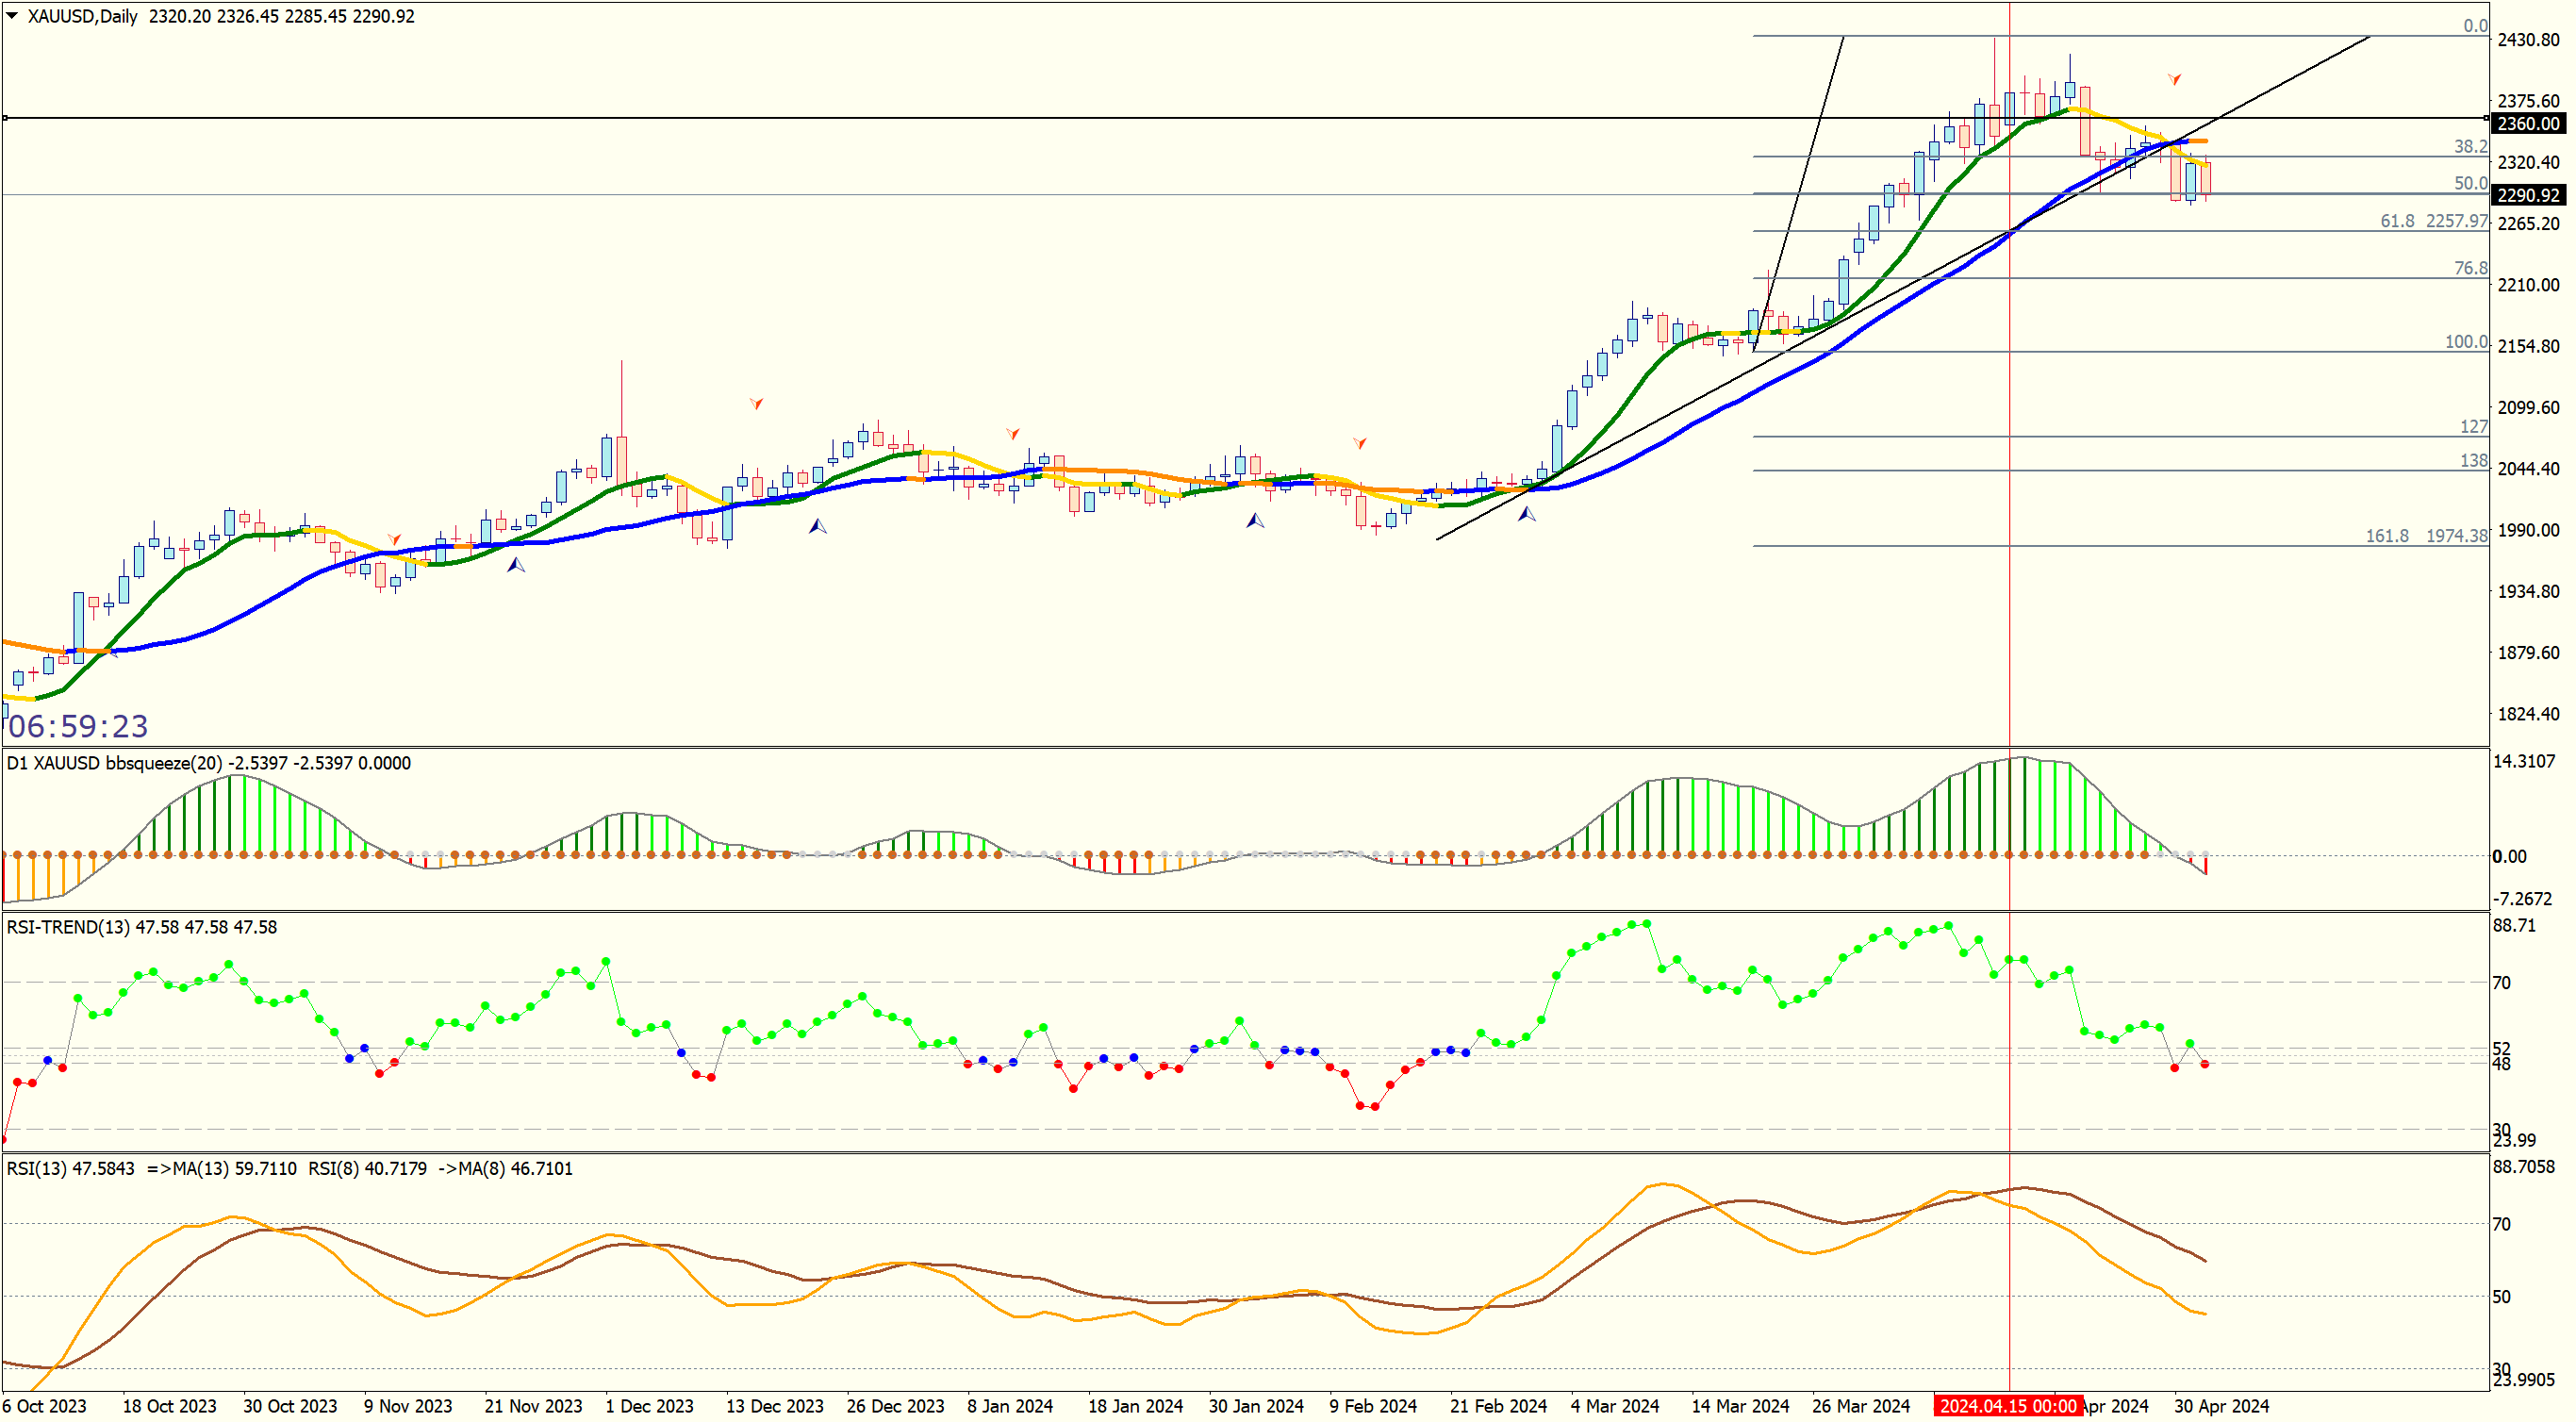This screenshot has height=1422, width=2576.
Task: Click the 06:59:23 candle countdown timer
Action: [x=78, y=726]
